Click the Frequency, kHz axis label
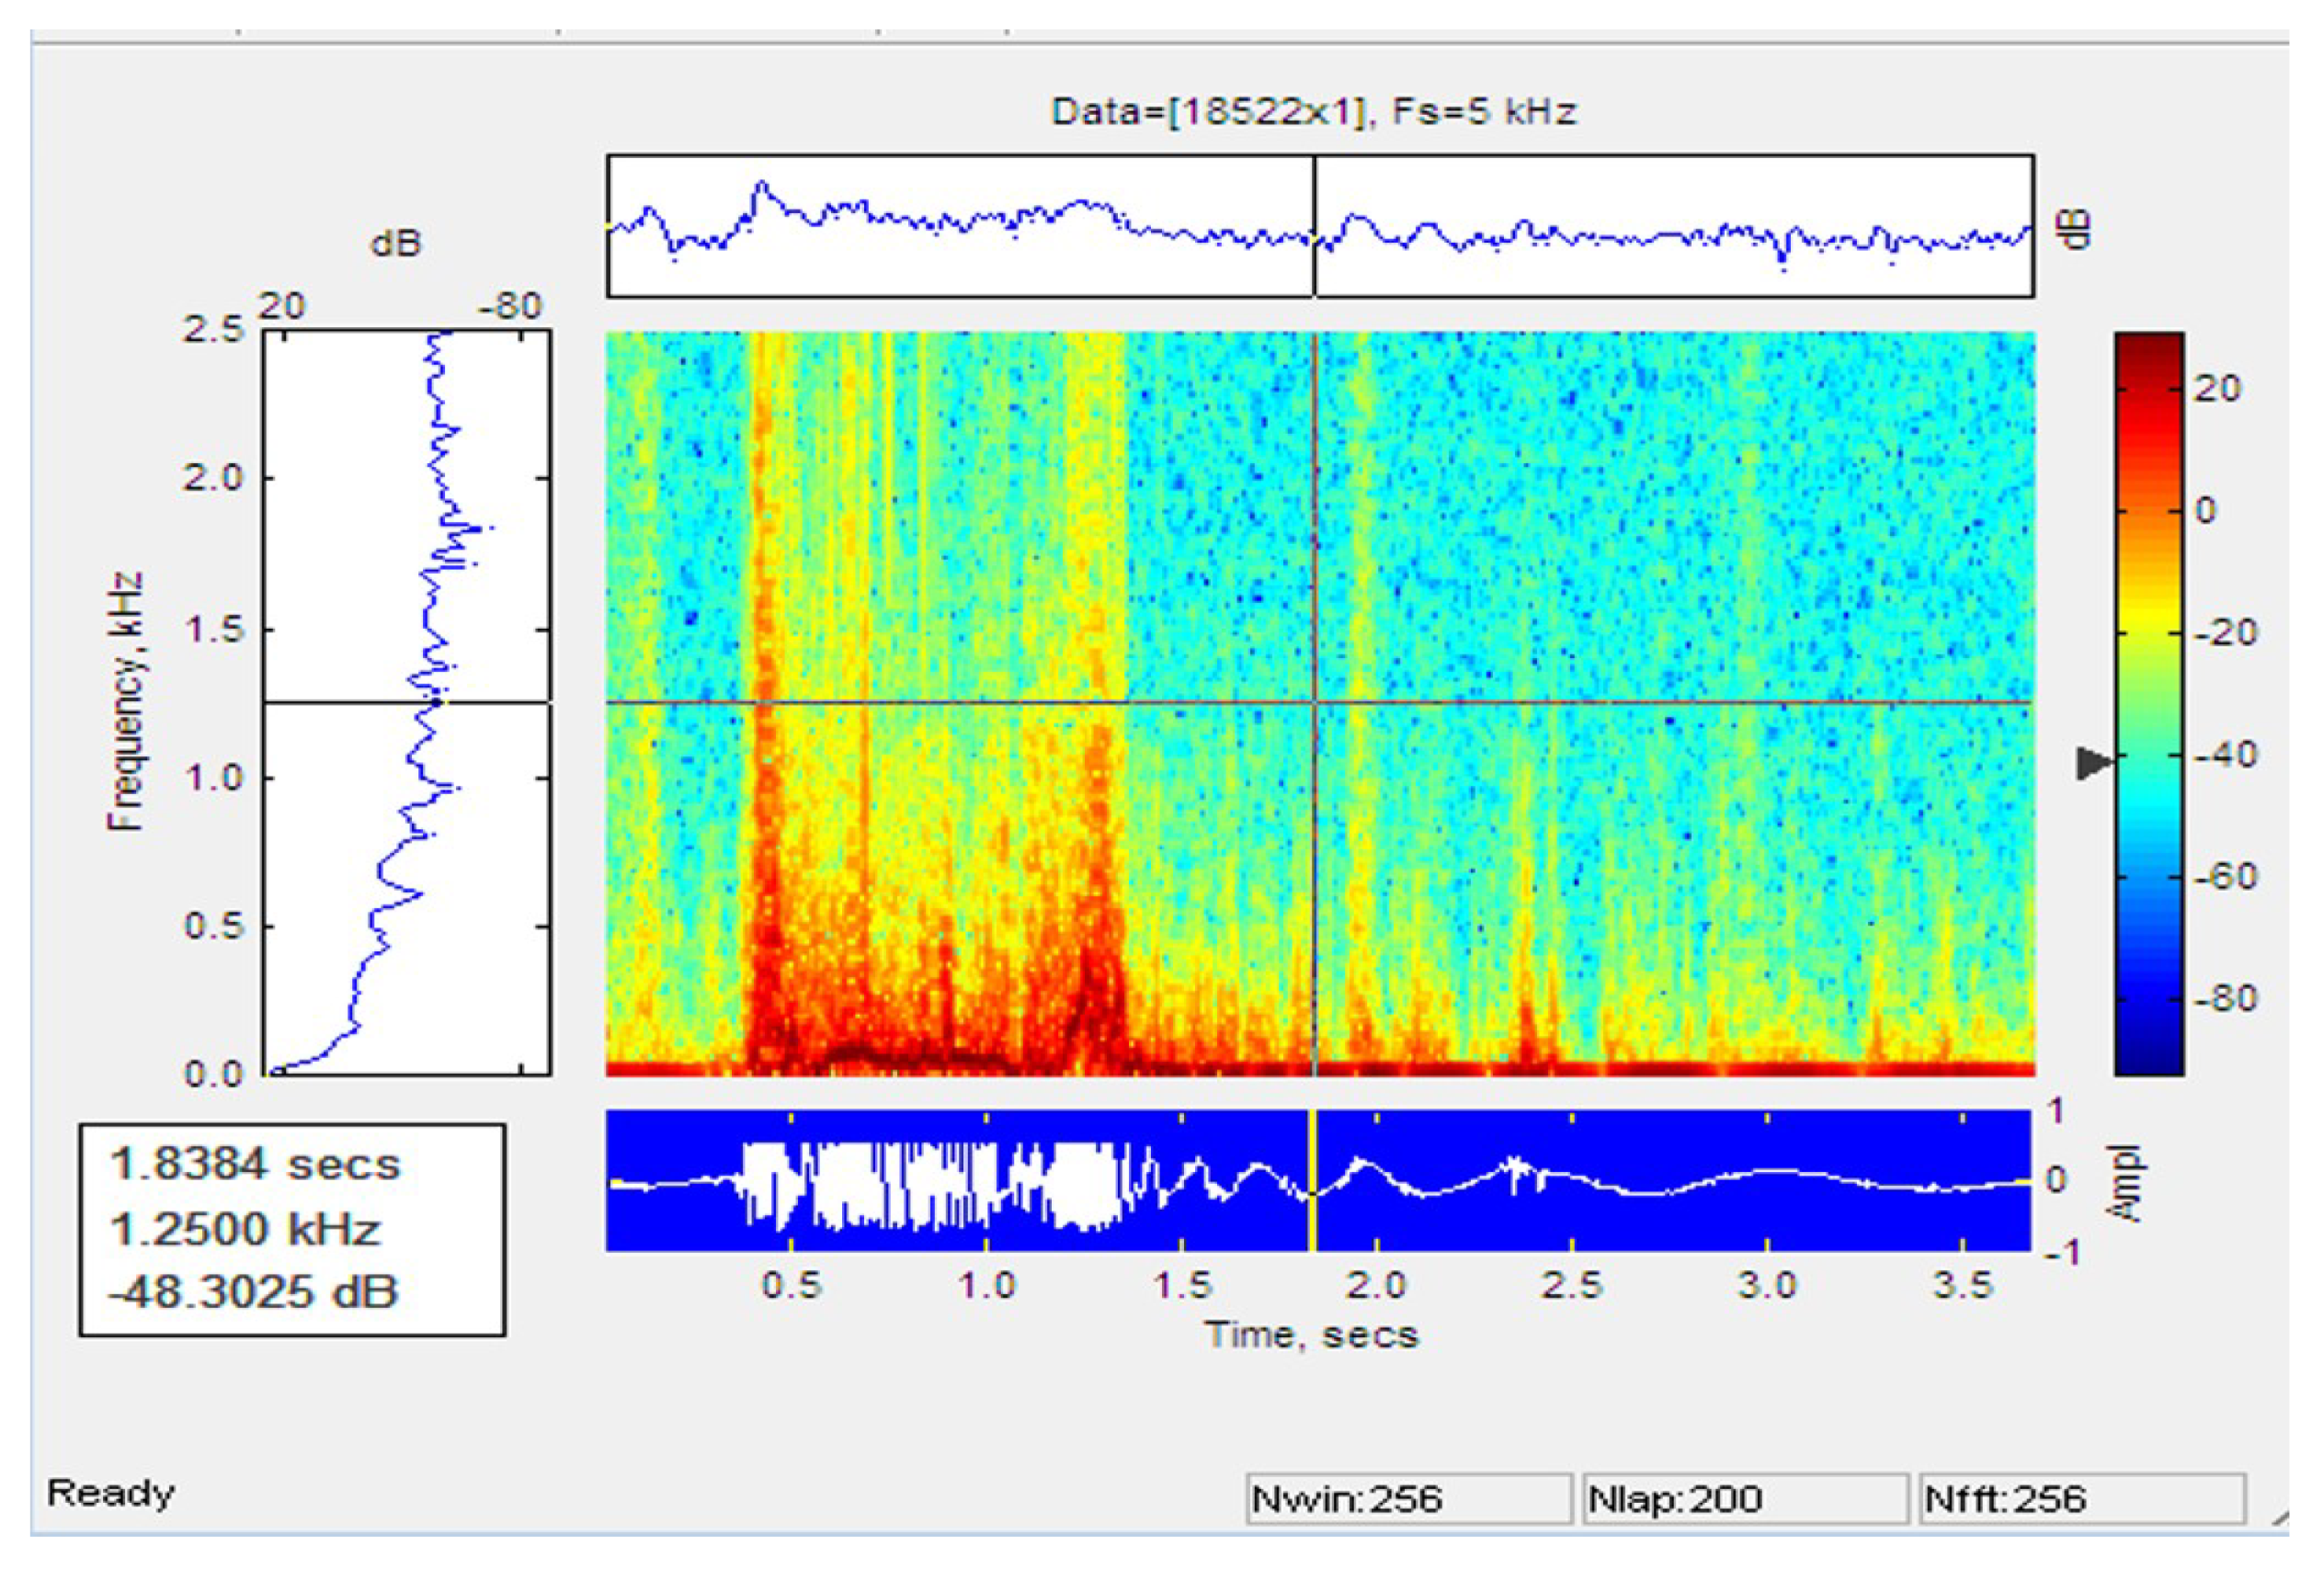This screenshot has height=1569, width=2324. pos(126,702)
